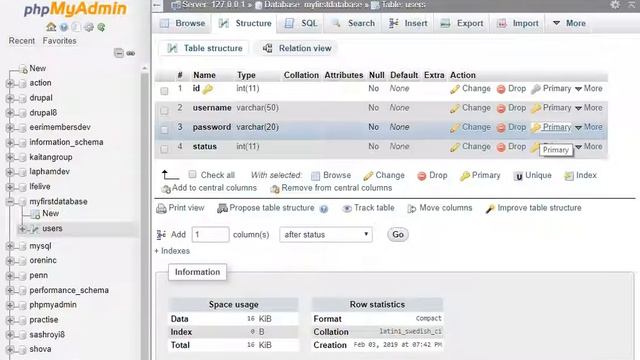
Task: Enable the Check all checkbox
Action: pos(192,175)
